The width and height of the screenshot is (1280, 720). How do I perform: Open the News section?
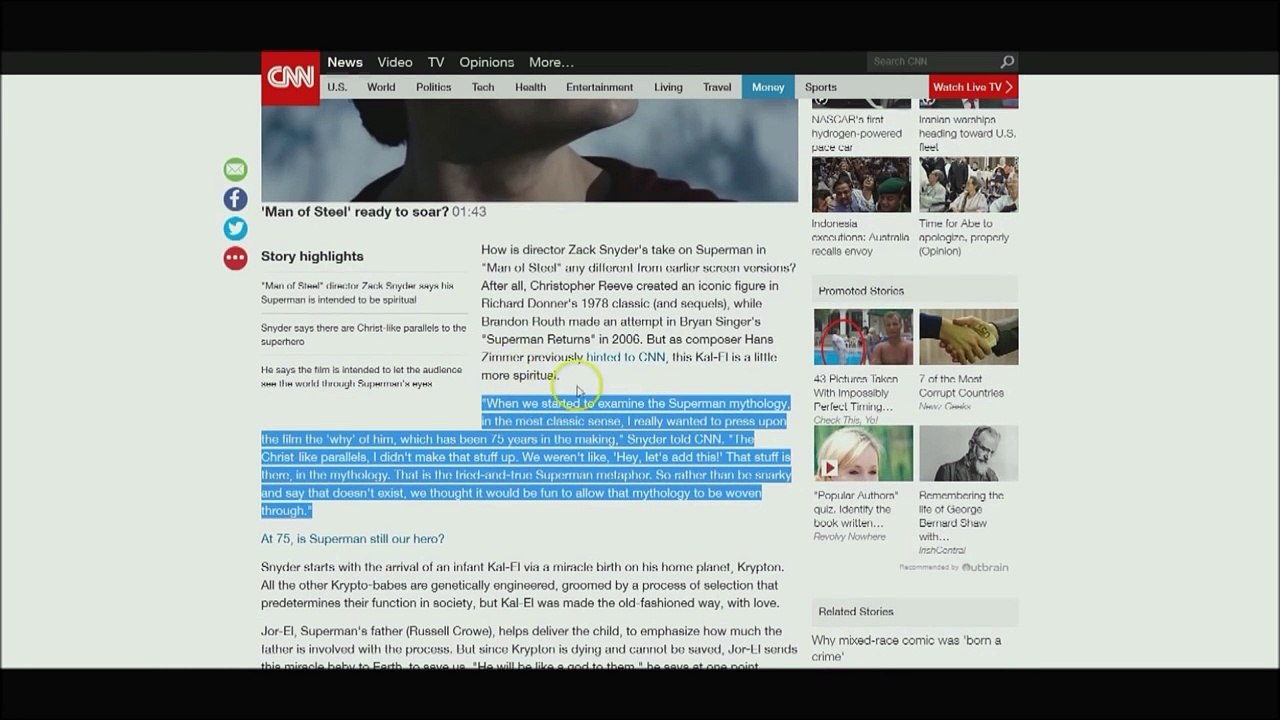click(345, 62)
